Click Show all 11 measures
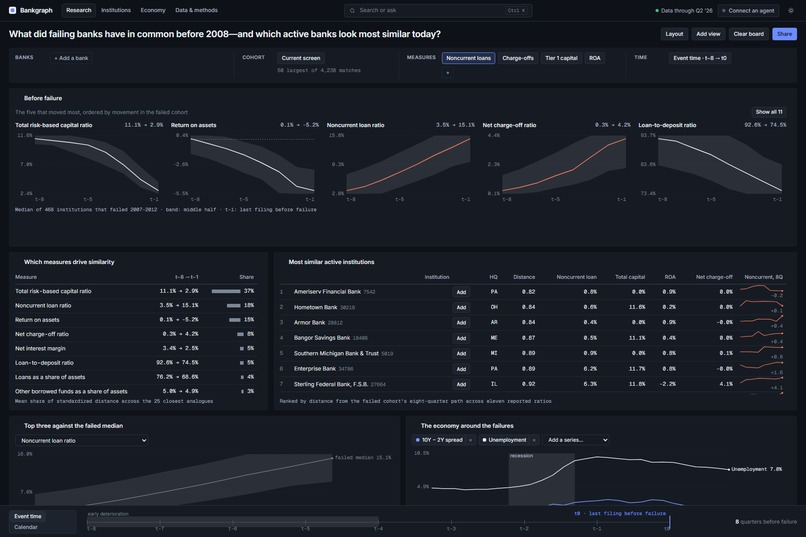The width and height of the screenshot is (806, 537). (769, 112)
